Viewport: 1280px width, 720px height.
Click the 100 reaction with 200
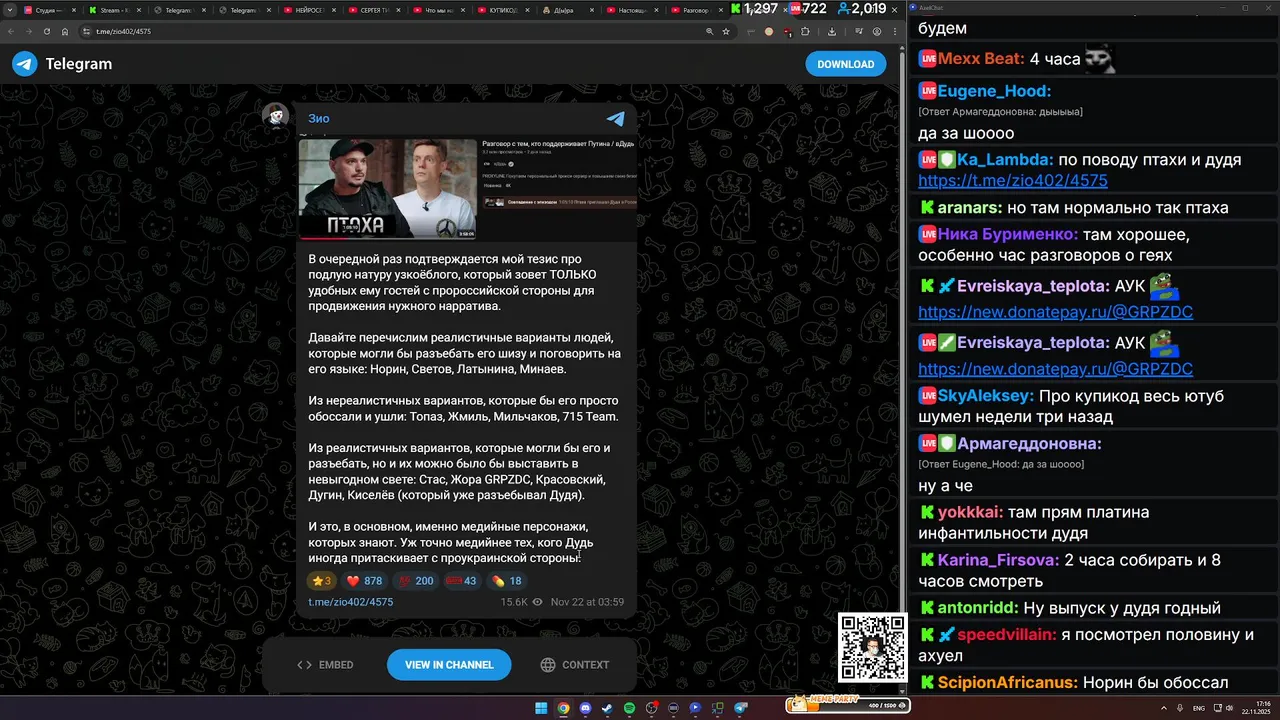416,581
